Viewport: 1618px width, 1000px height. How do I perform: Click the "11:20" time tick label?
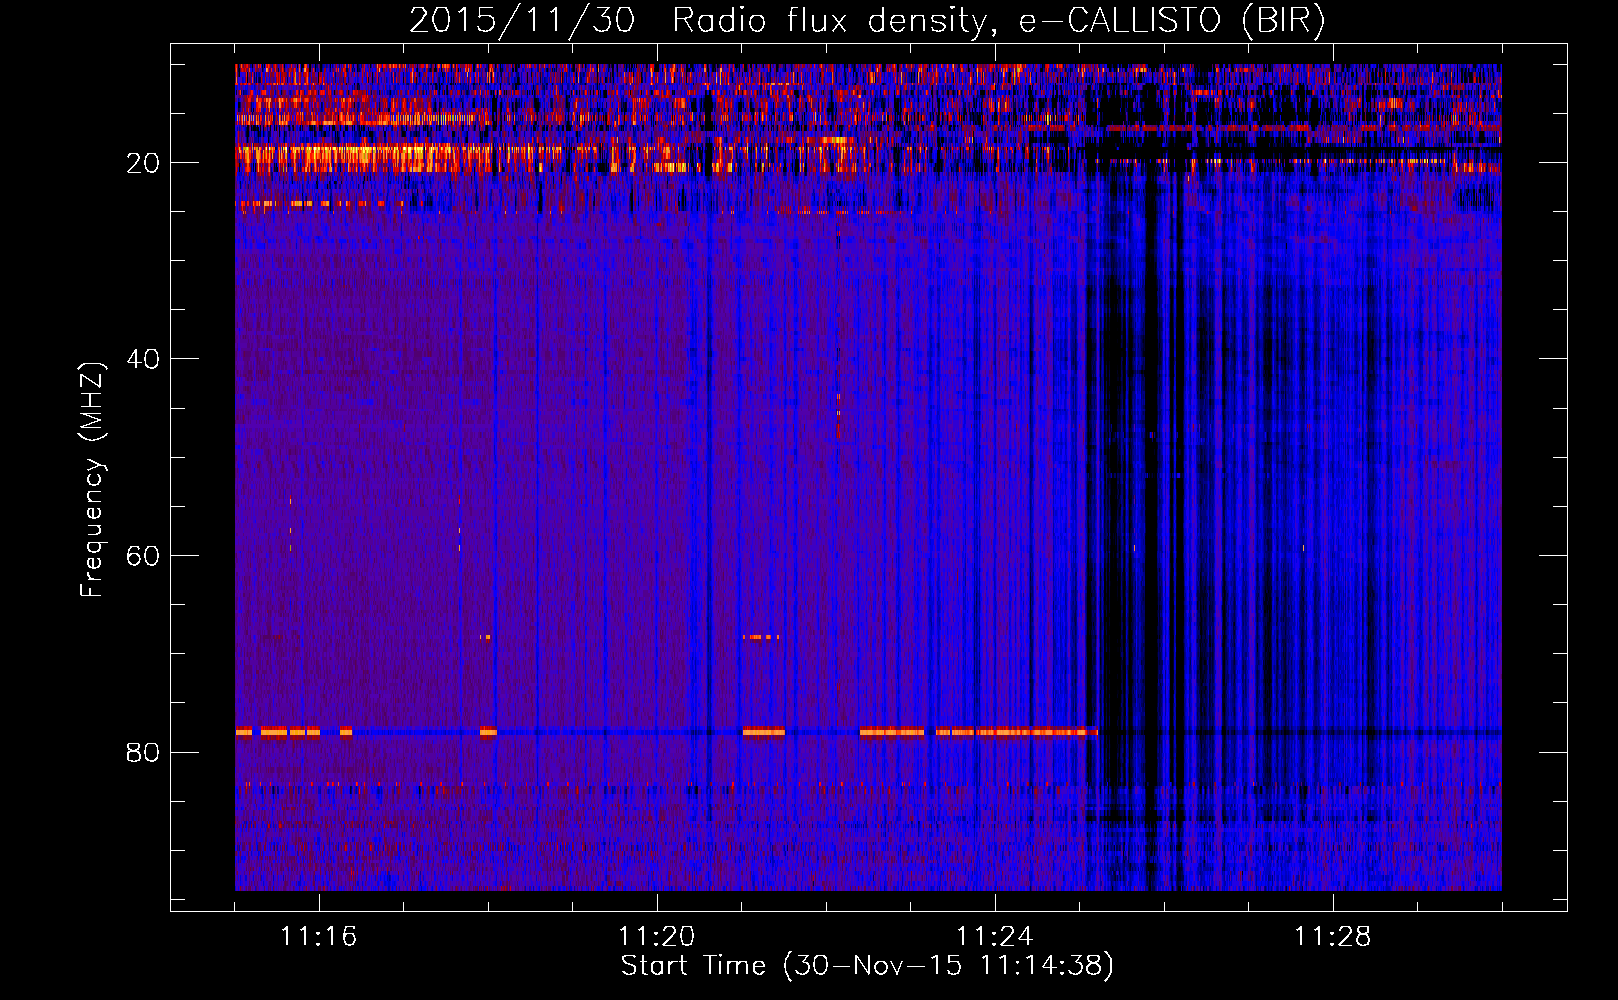pyautogui.click(x=657, y=937)
